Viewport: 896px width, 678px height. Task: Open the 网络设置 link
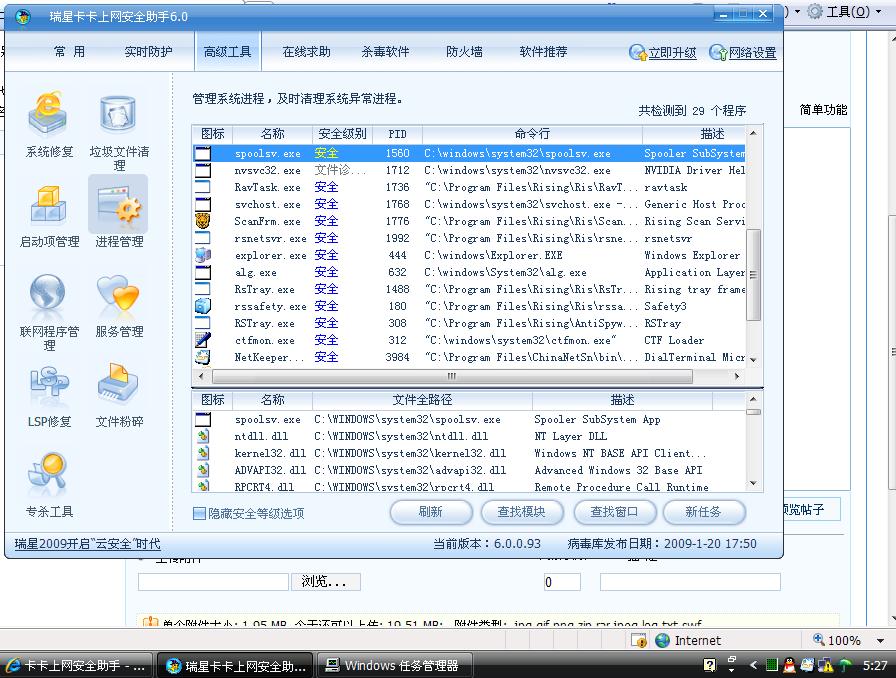tap(753, 53)
